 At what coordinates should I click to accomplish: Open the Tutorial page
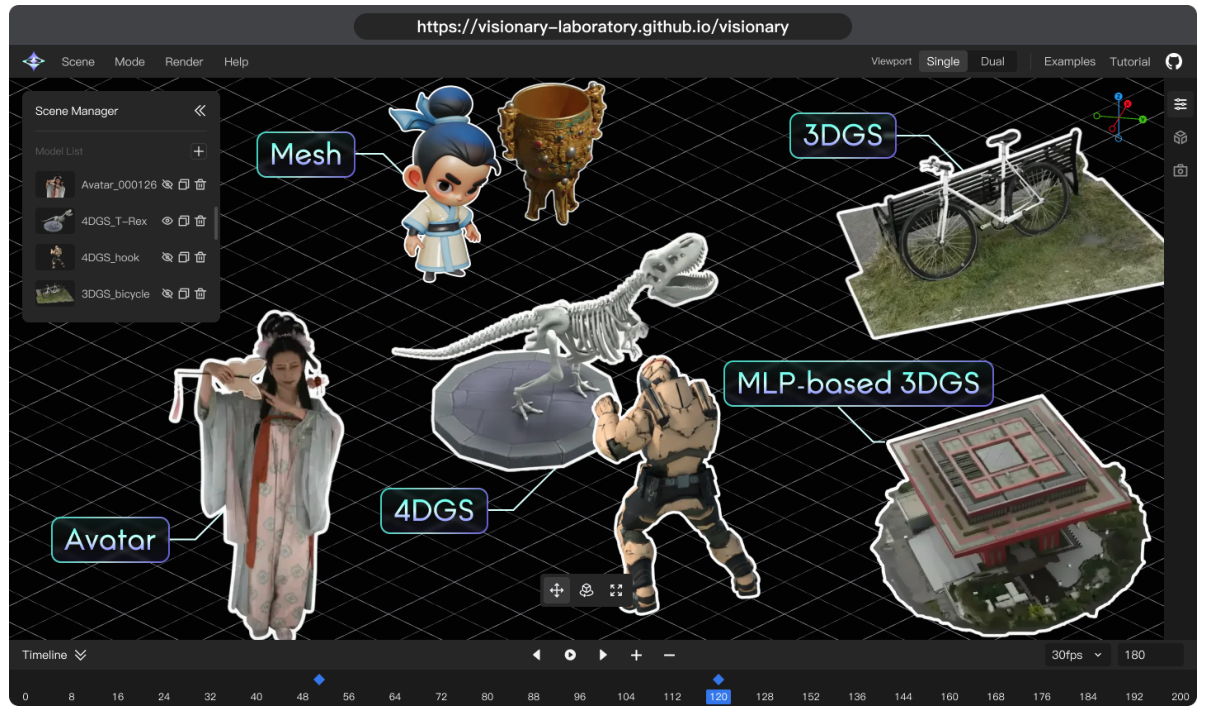1130,61
